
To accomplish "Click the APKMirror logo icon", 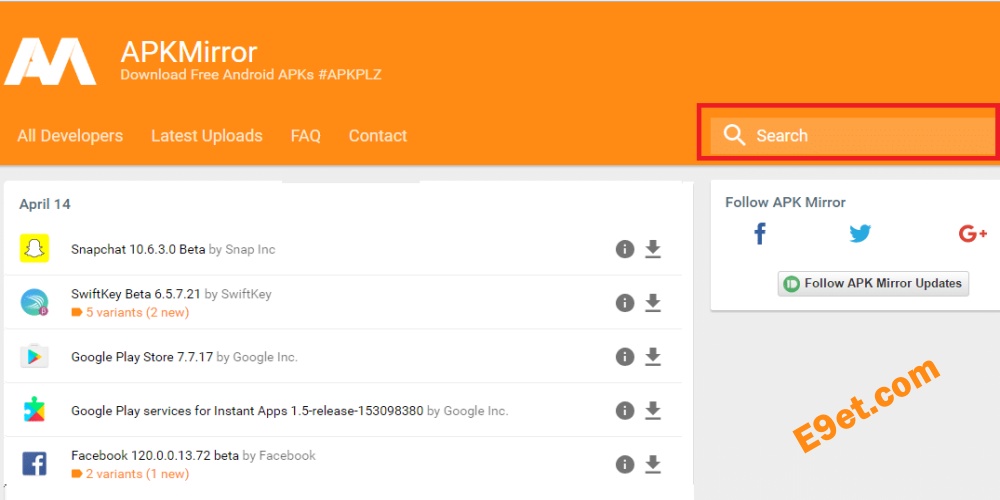I will point(50,61).
